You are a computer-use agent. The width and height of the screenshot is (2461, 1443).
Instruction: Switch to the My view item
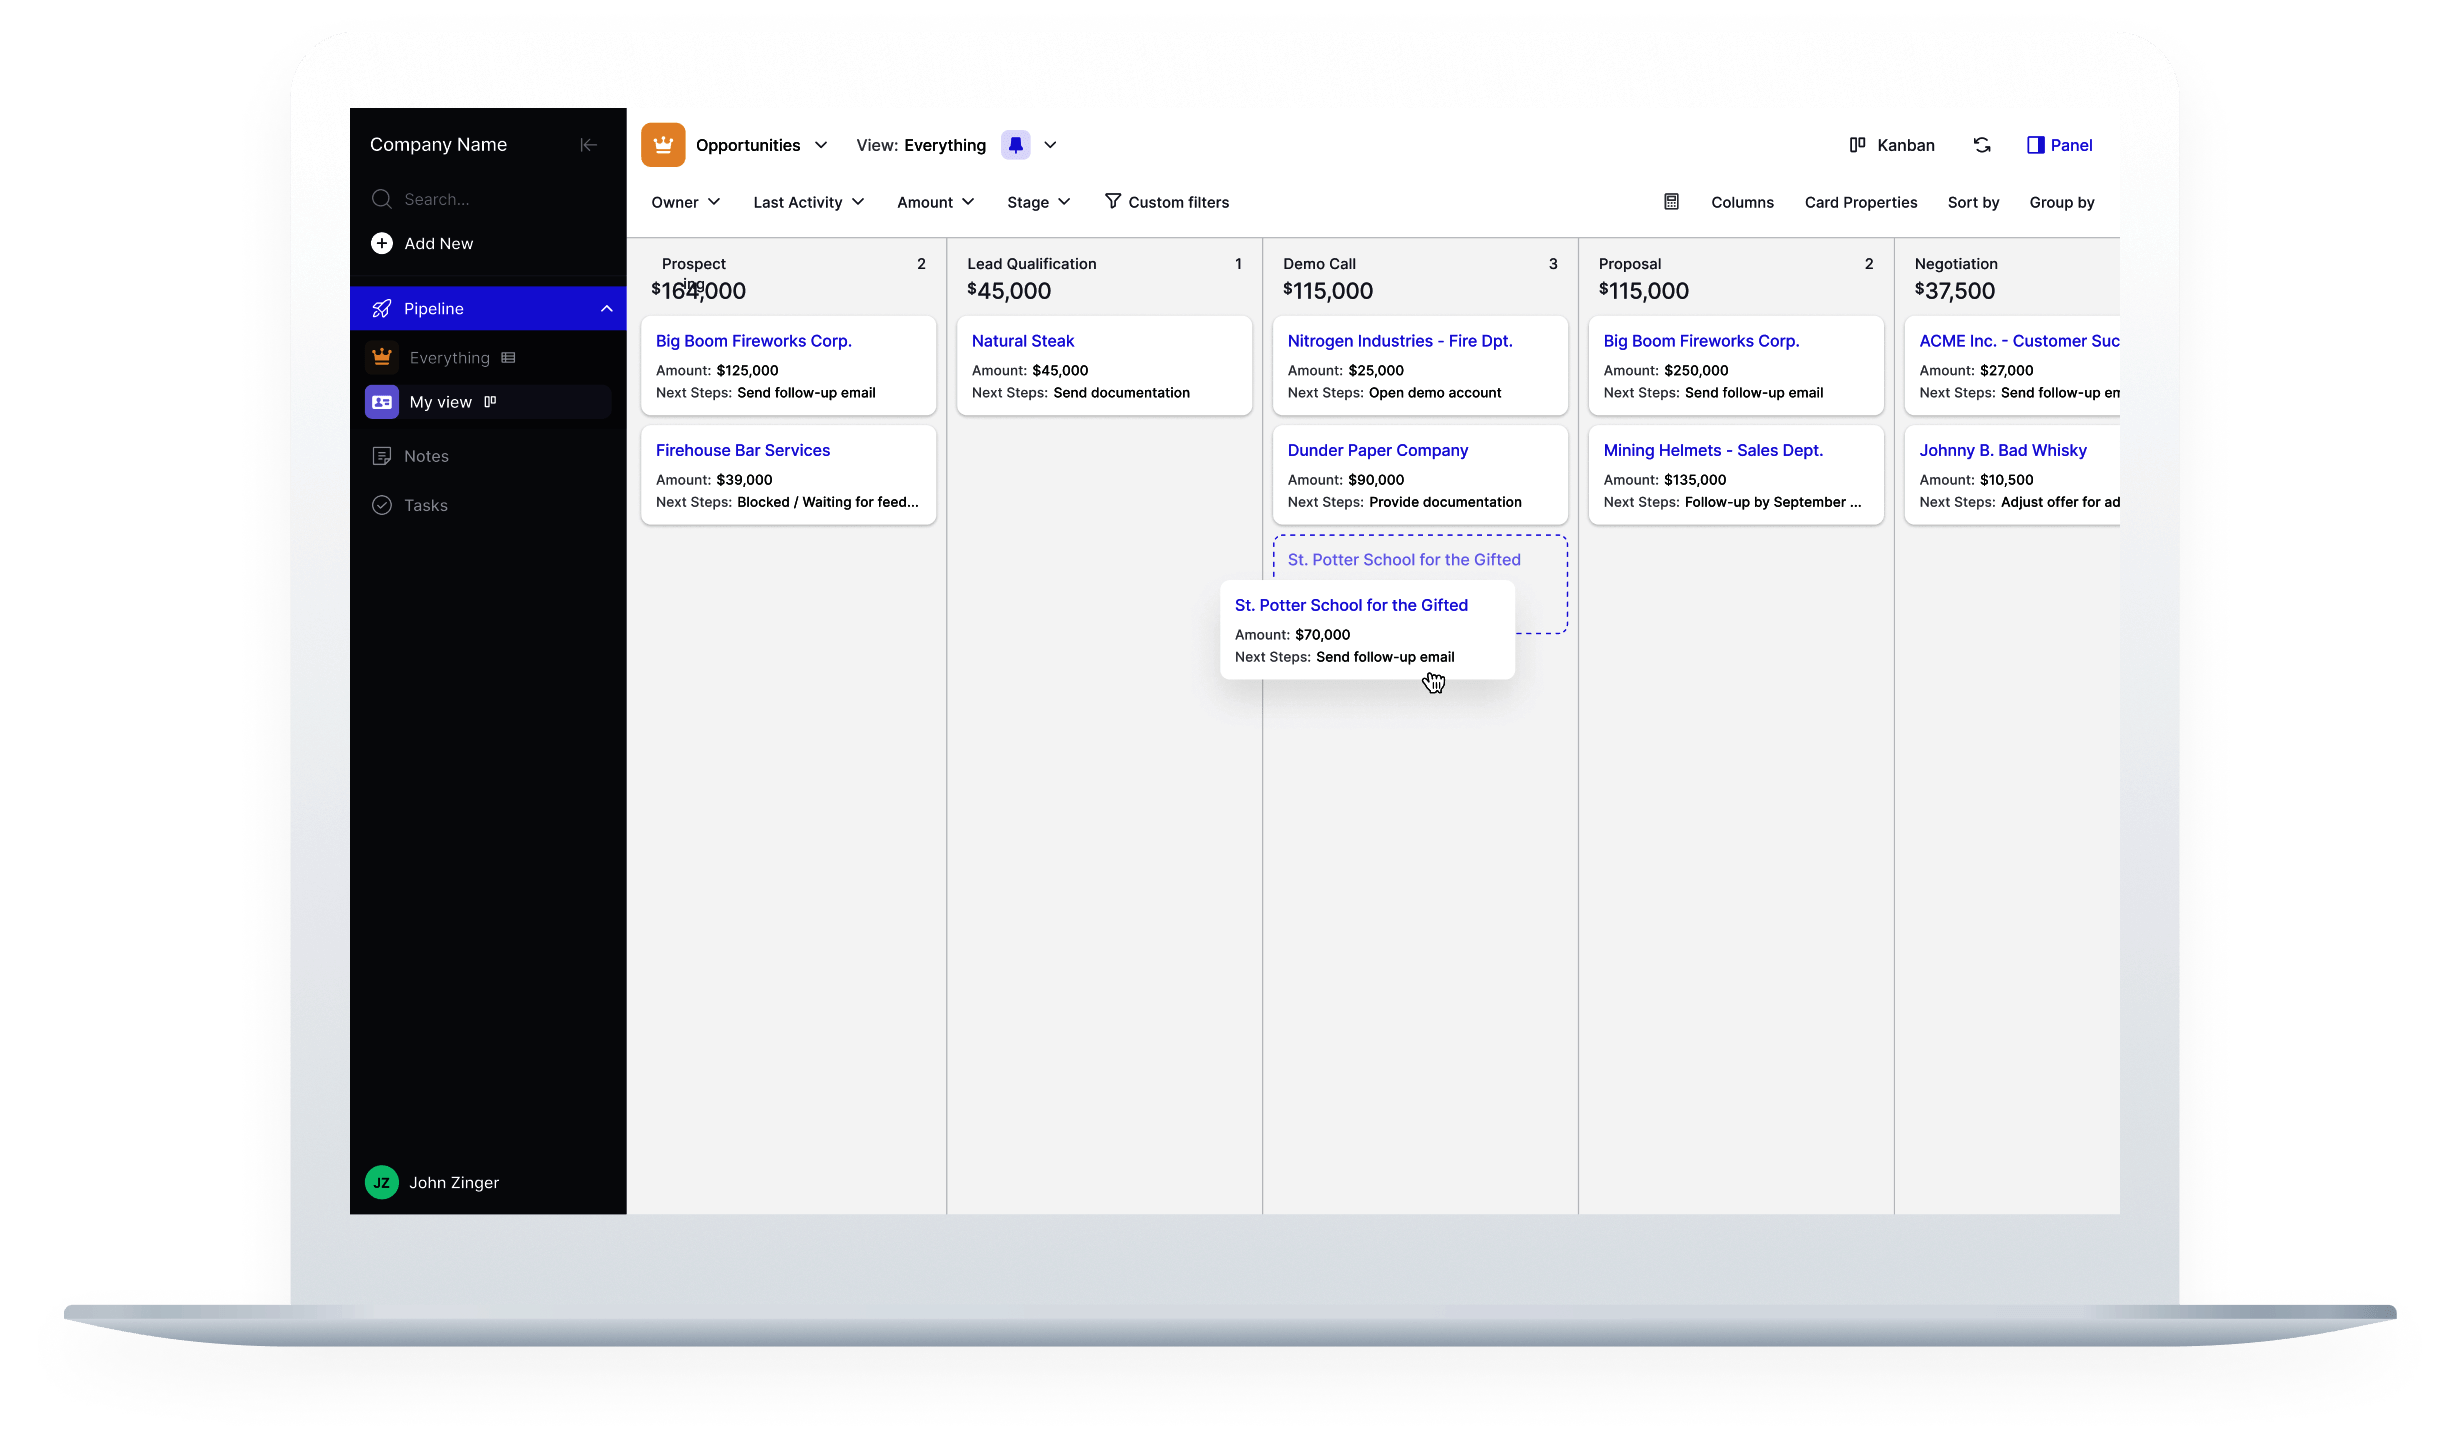tap(441, 401)
